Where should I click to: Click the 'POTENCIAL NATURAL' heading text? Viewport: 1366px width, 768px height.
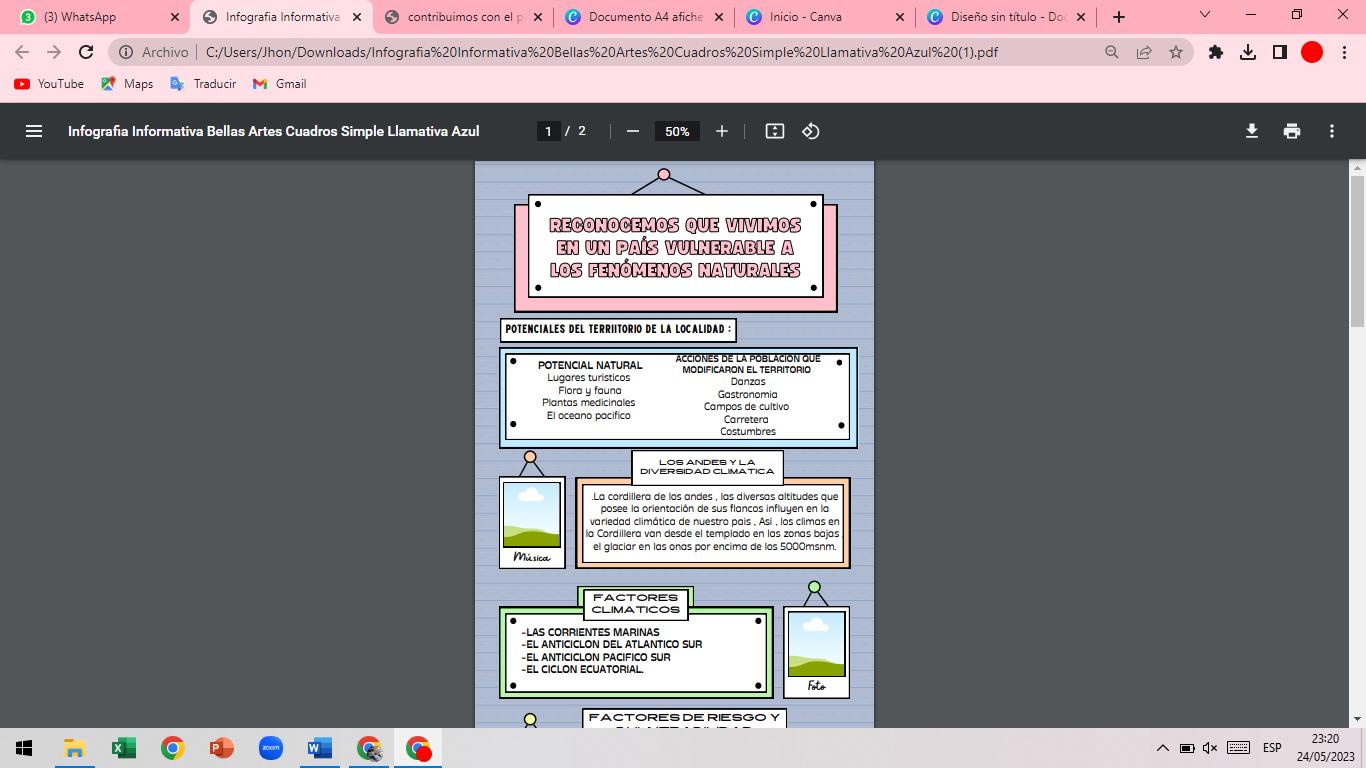[x=590, y=365]
